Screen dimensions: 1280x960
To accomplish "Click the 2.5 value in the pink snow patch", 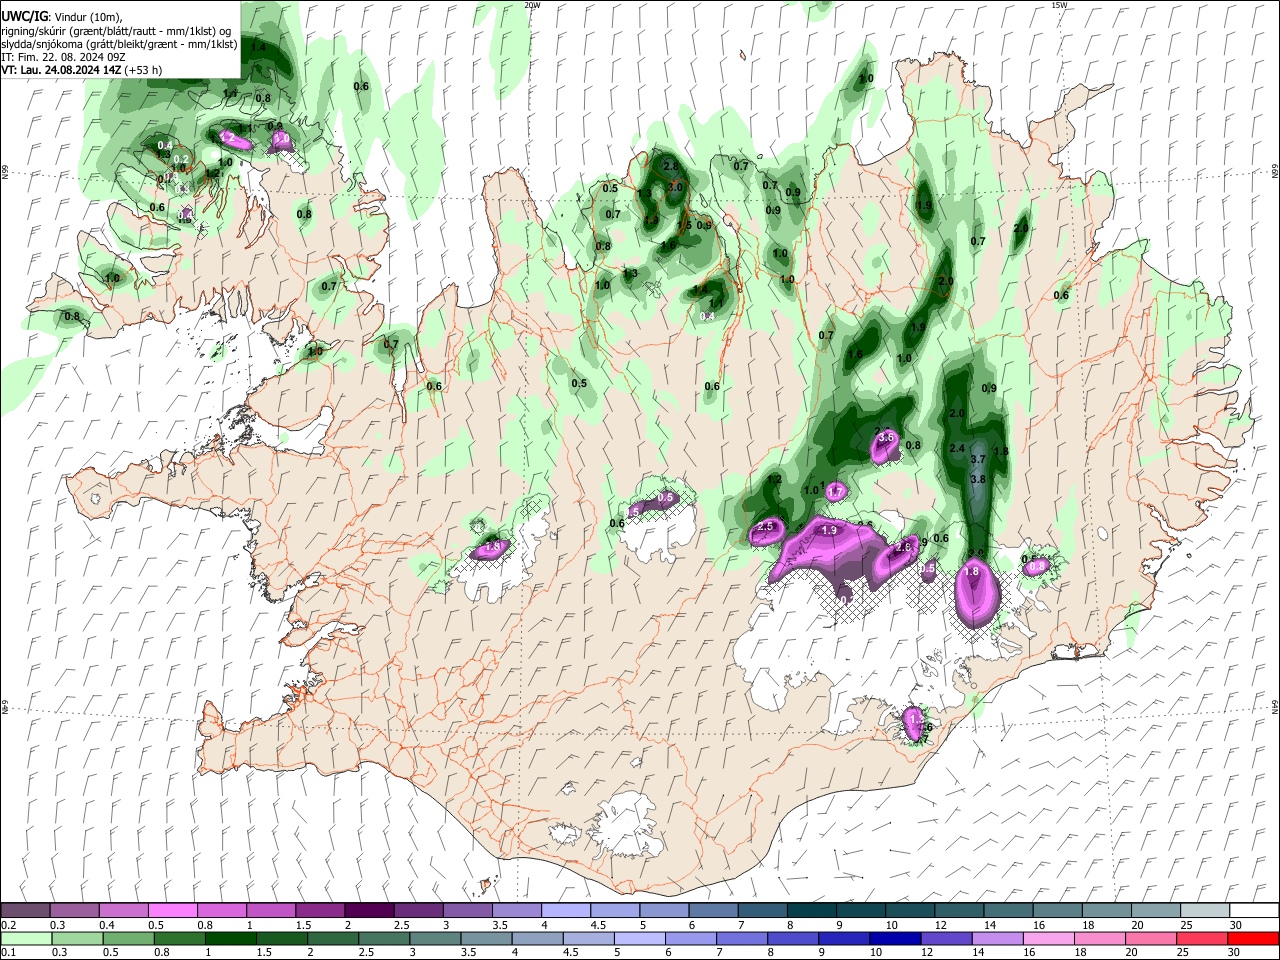I will click(766, 527).
